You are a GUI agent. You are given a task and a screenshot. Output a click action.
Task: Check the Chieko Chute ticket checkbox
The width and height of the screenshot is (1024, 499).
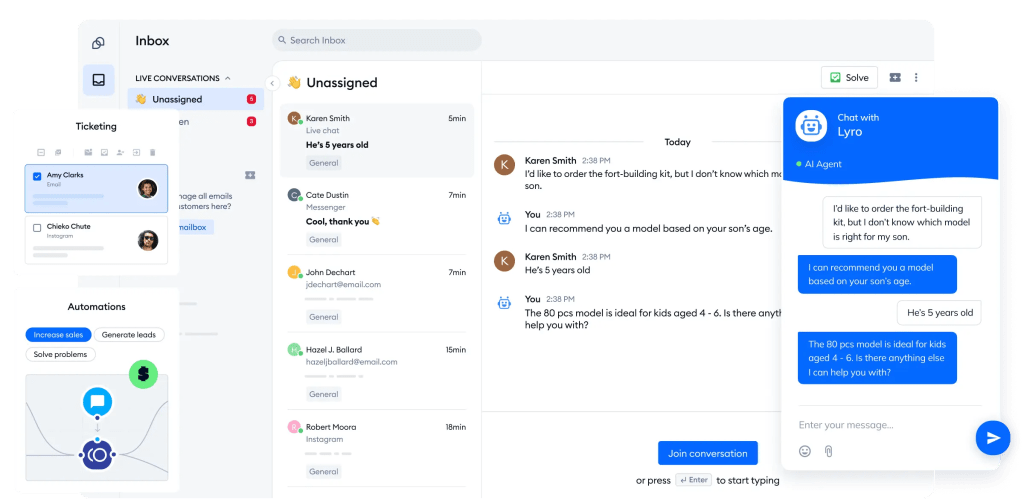[x=37, y=228]
